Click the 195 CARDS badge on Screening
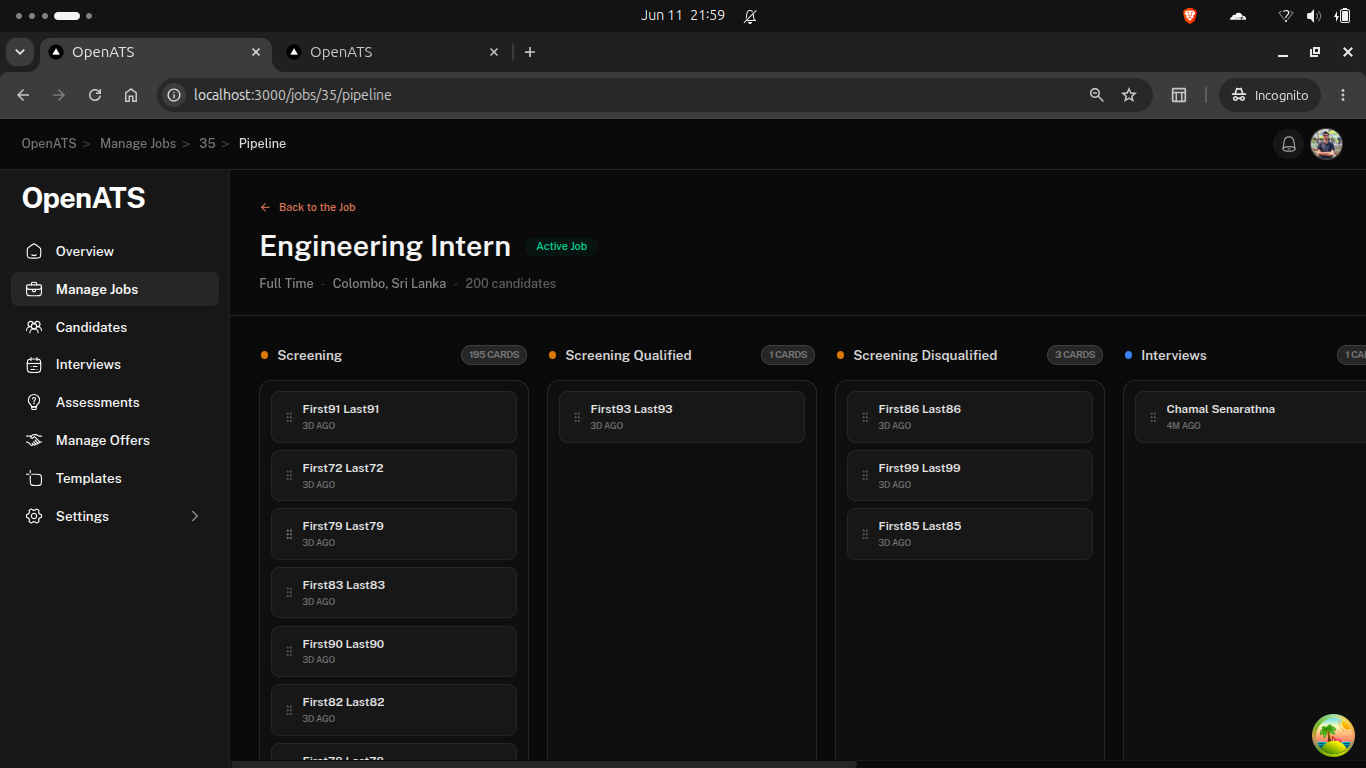This screenshot has width=1366, height=768. point(494,355)
